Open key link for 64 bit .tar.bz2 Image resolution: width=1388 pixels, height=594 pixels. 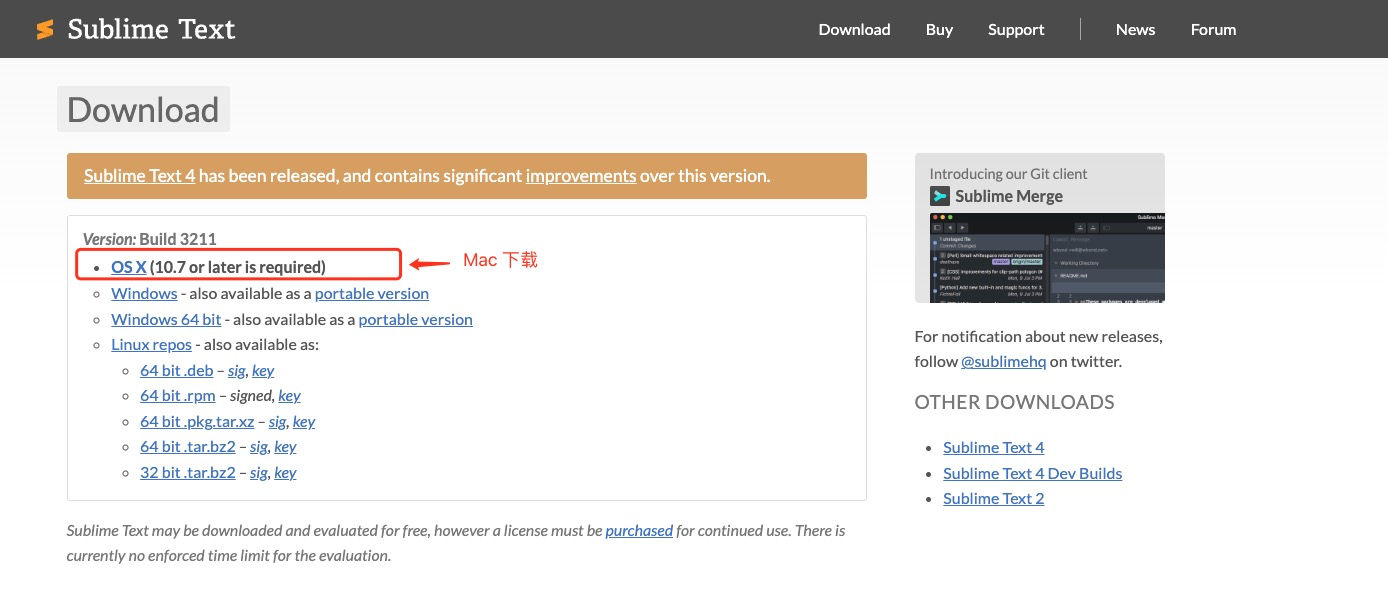(x=285, y=446)
